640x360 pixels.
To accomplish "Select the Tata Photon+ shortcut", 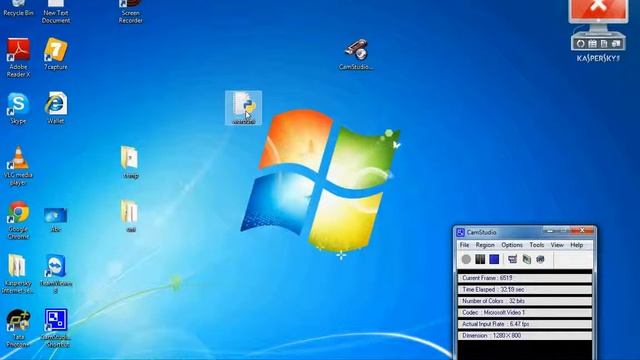I will click(x=18, y=328).
